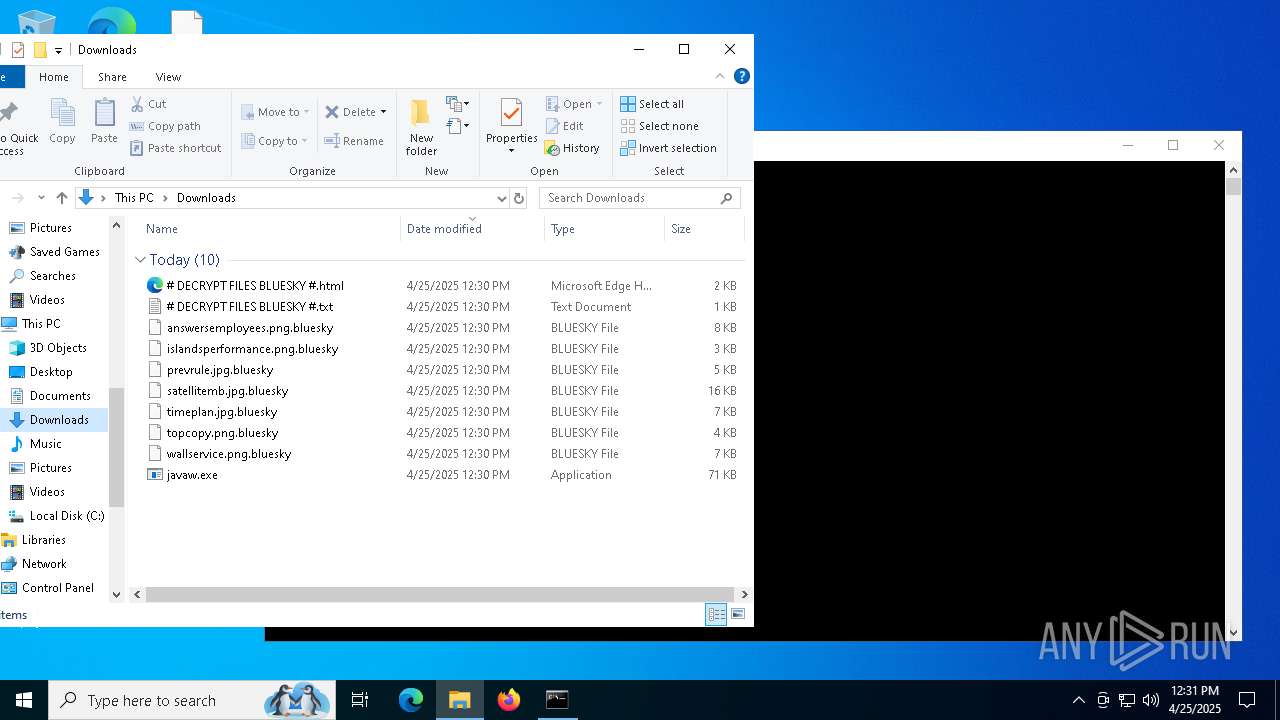Screen dimensions: 1280x720
Task: Click the Copy icon in the Clipboard group
Action: pyautogui.click(x=62, y=122)
